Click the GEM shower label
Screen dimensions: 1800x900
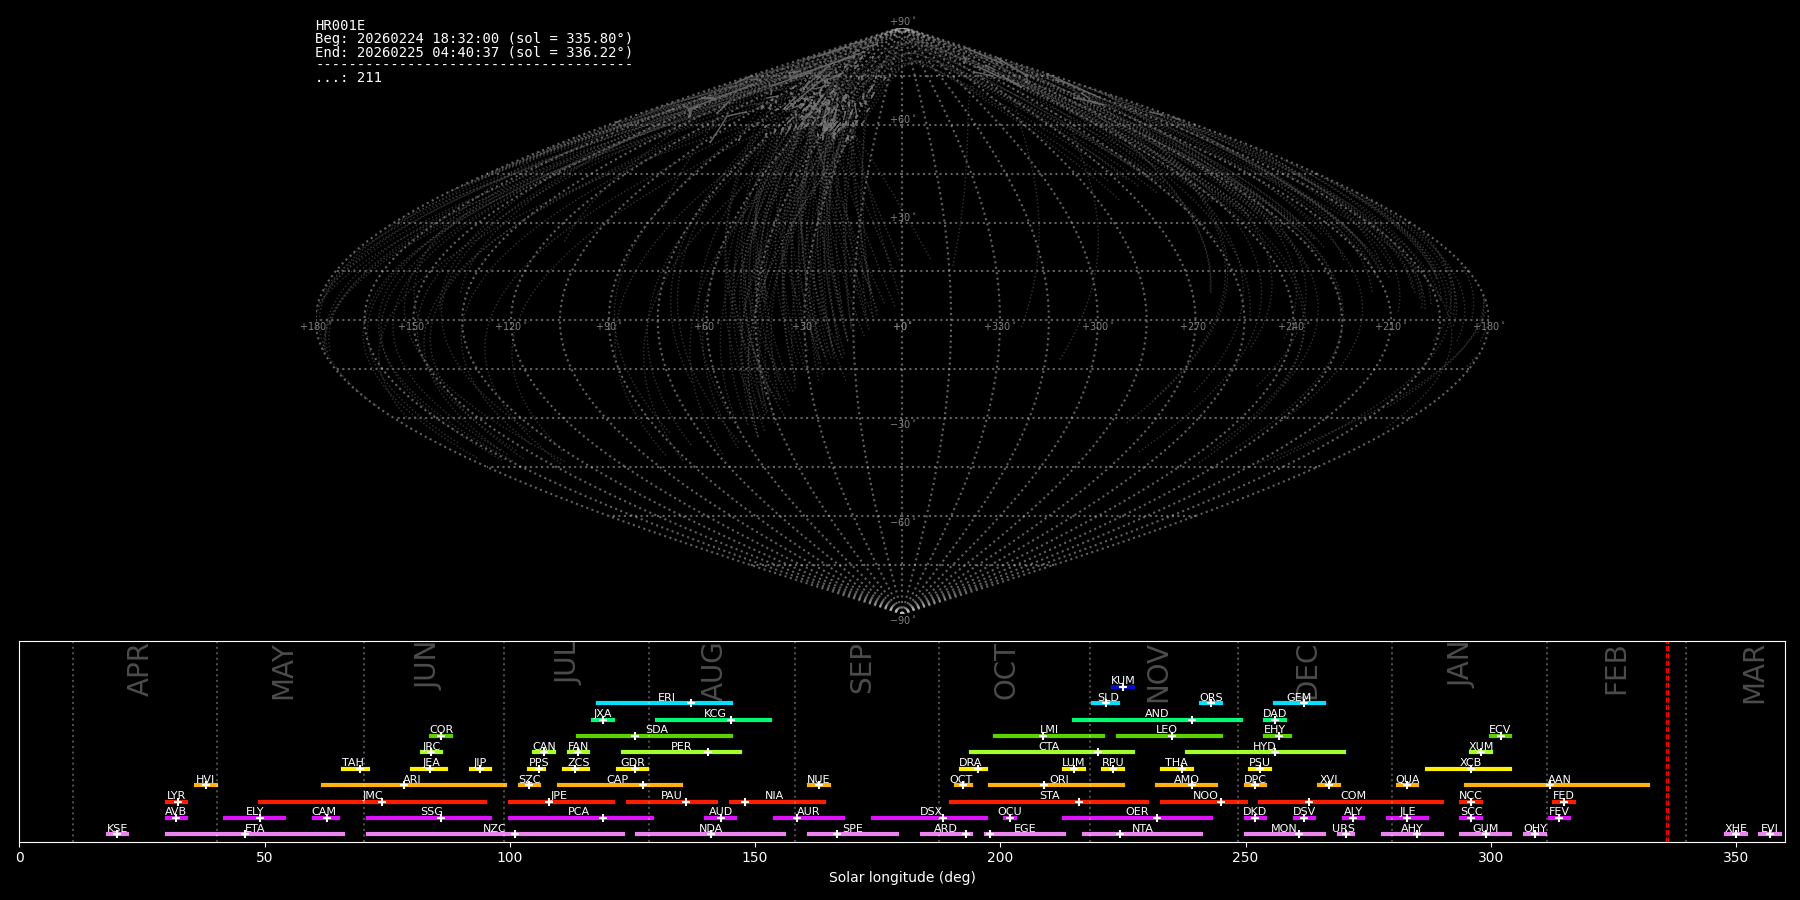pos(1299,698)
